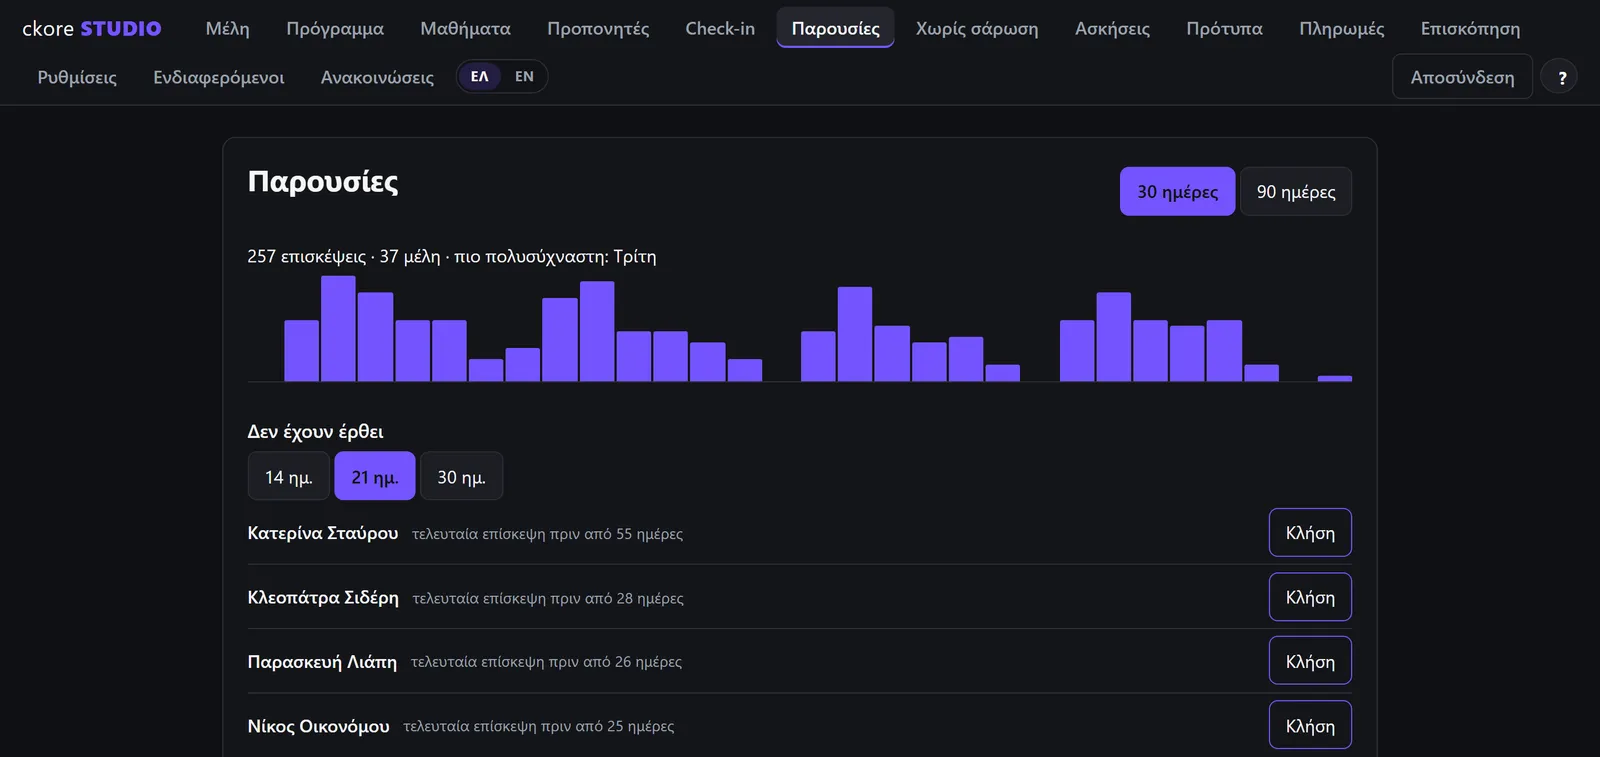Filter absentees by 14 ημ.
The width and height of the screenshot is (1600, 757).
289,476
